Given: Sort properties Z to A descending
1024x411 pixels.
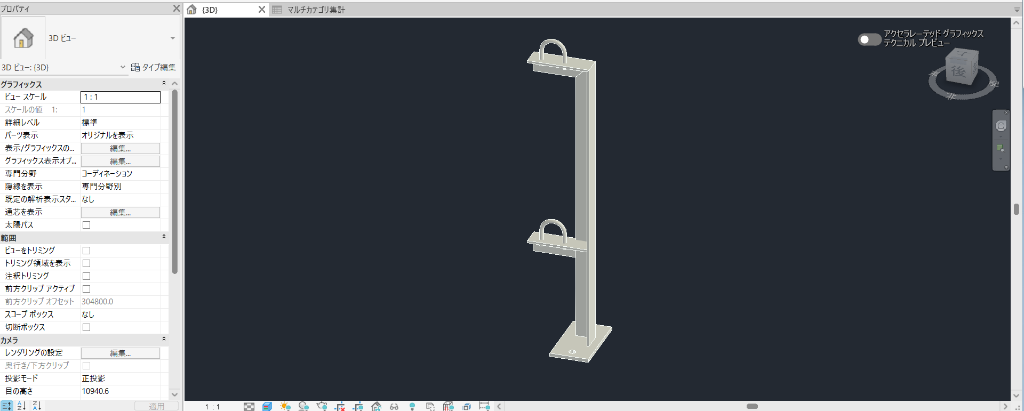Looking at the screenshot, I should 36,406.
